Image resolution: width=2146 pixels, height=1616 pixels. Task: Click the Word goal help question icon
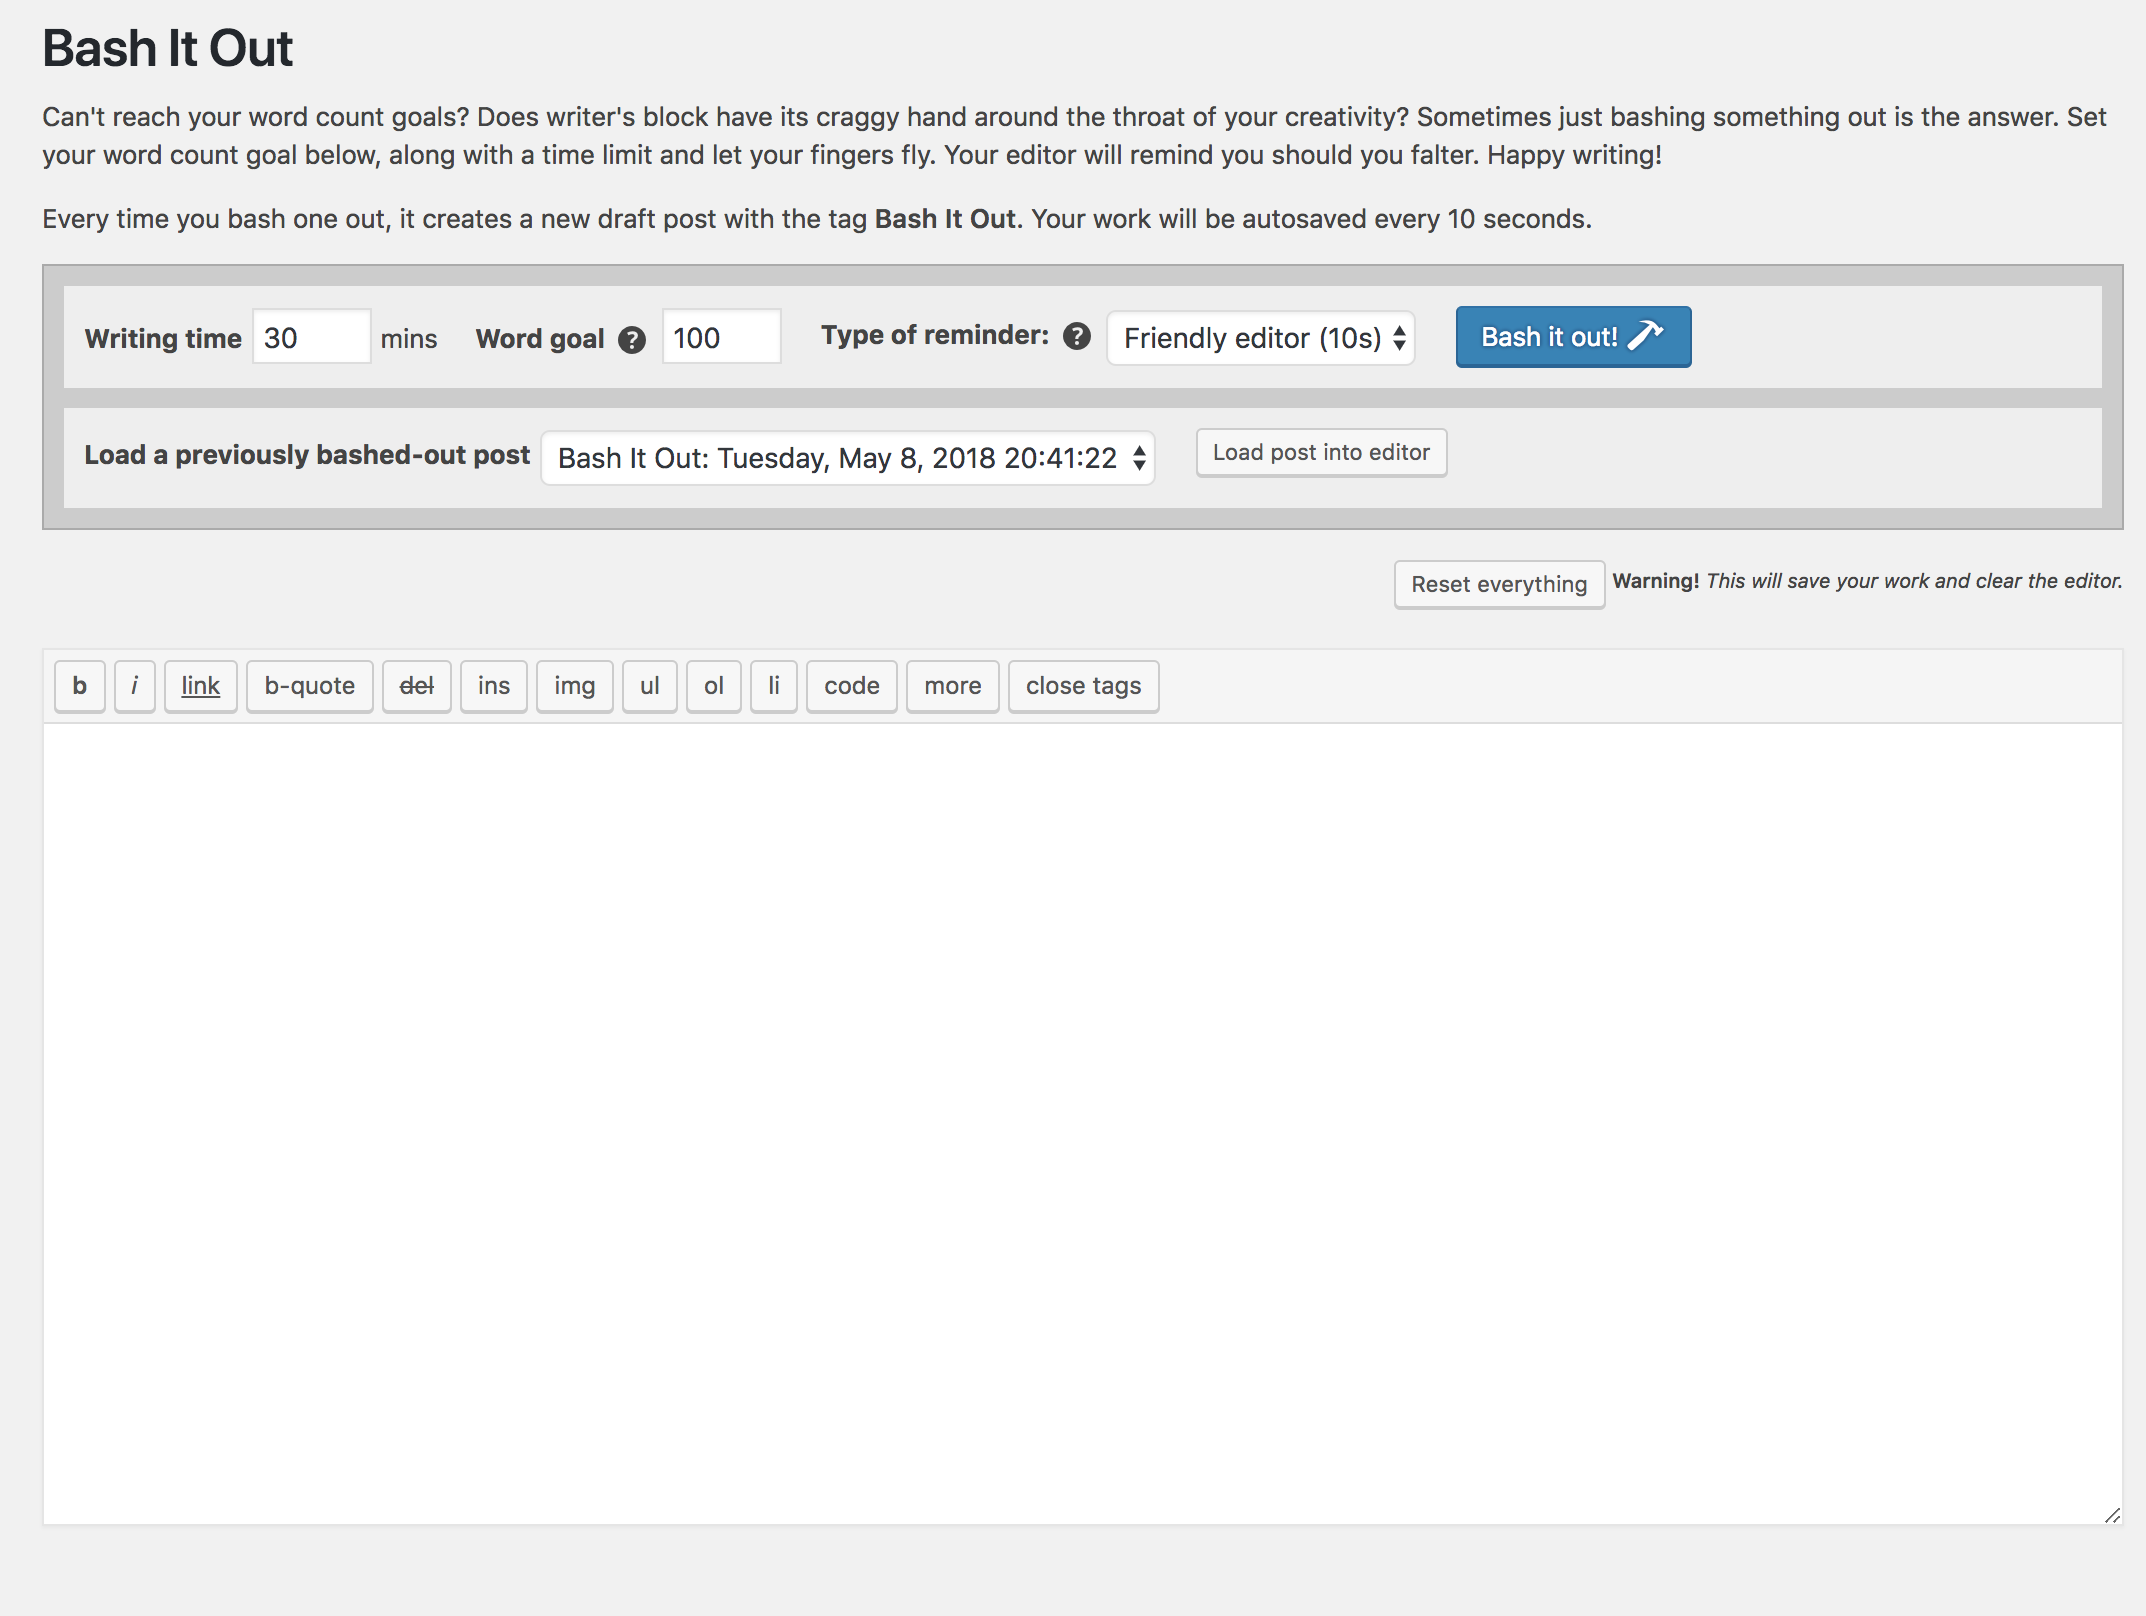[631, 340]
